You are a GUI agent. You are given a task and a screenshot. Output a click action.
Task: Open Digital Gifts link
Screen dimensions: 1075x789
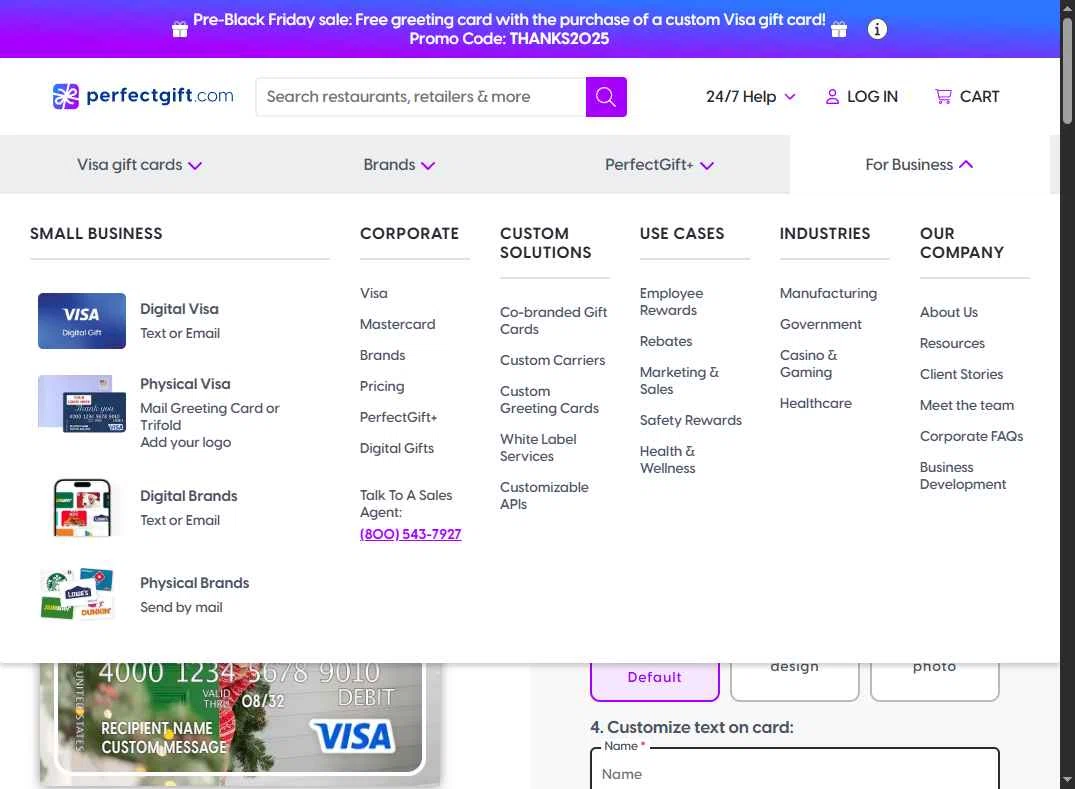click(x=397, y=448)
